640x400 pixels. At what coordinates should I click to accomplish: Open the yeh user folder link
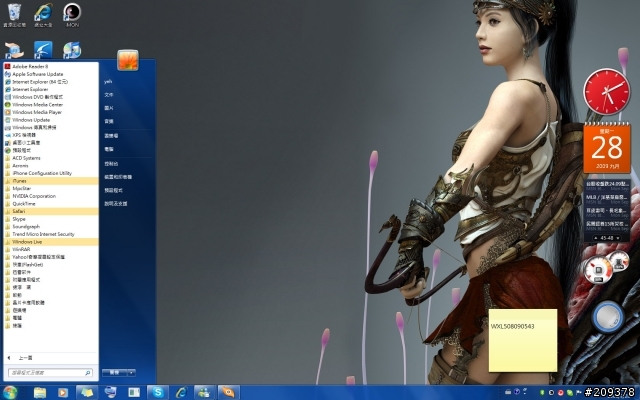pos(108,81)
